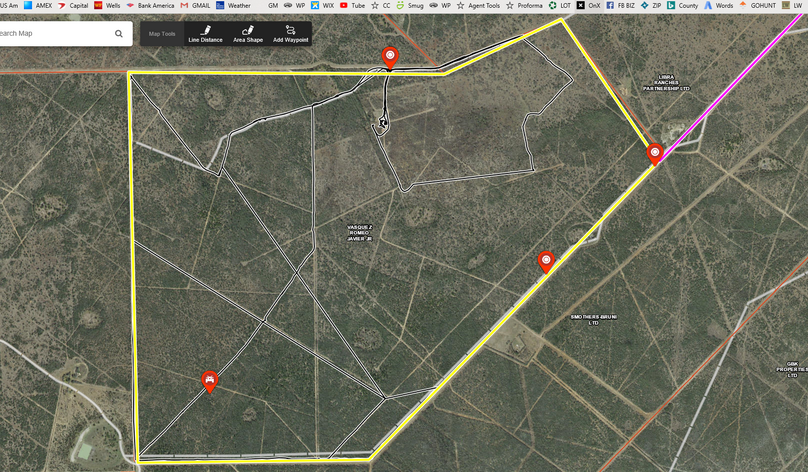Open the OnX bookmark
The width and height of the screenshot is (808, 472).
588,5
